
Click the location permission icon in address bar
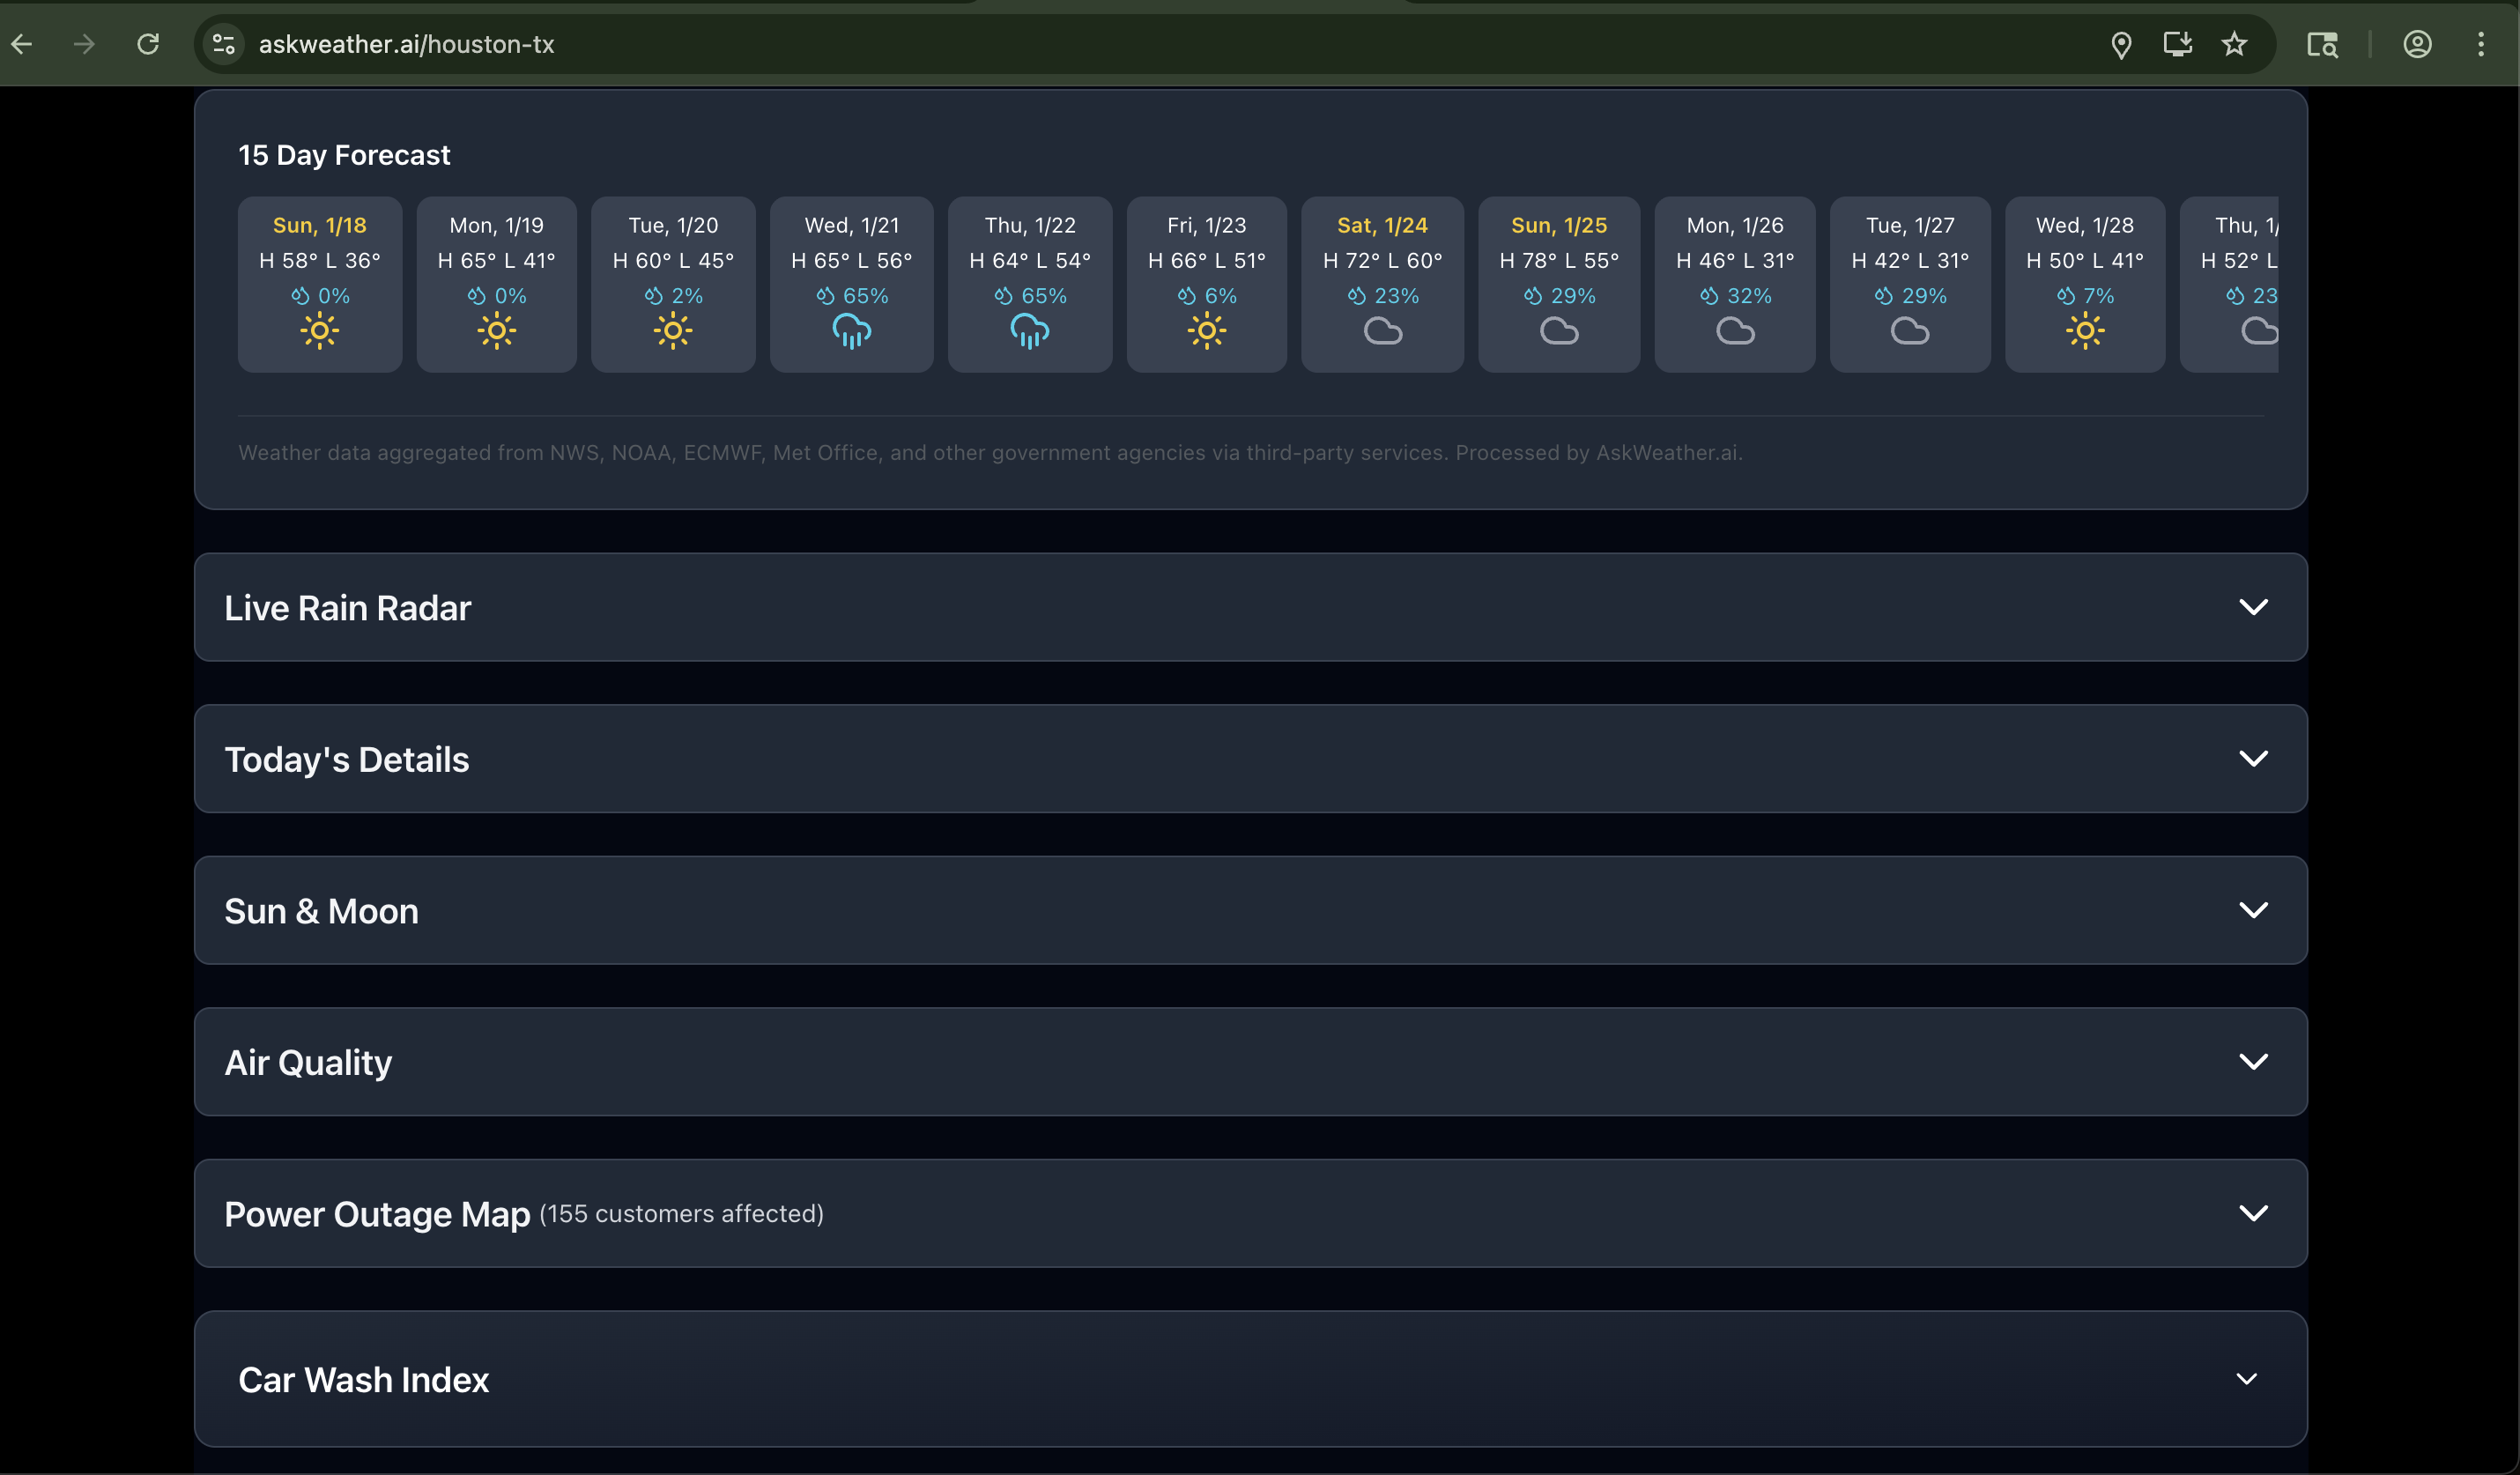pyautogui.click(x=2122, y=44)
